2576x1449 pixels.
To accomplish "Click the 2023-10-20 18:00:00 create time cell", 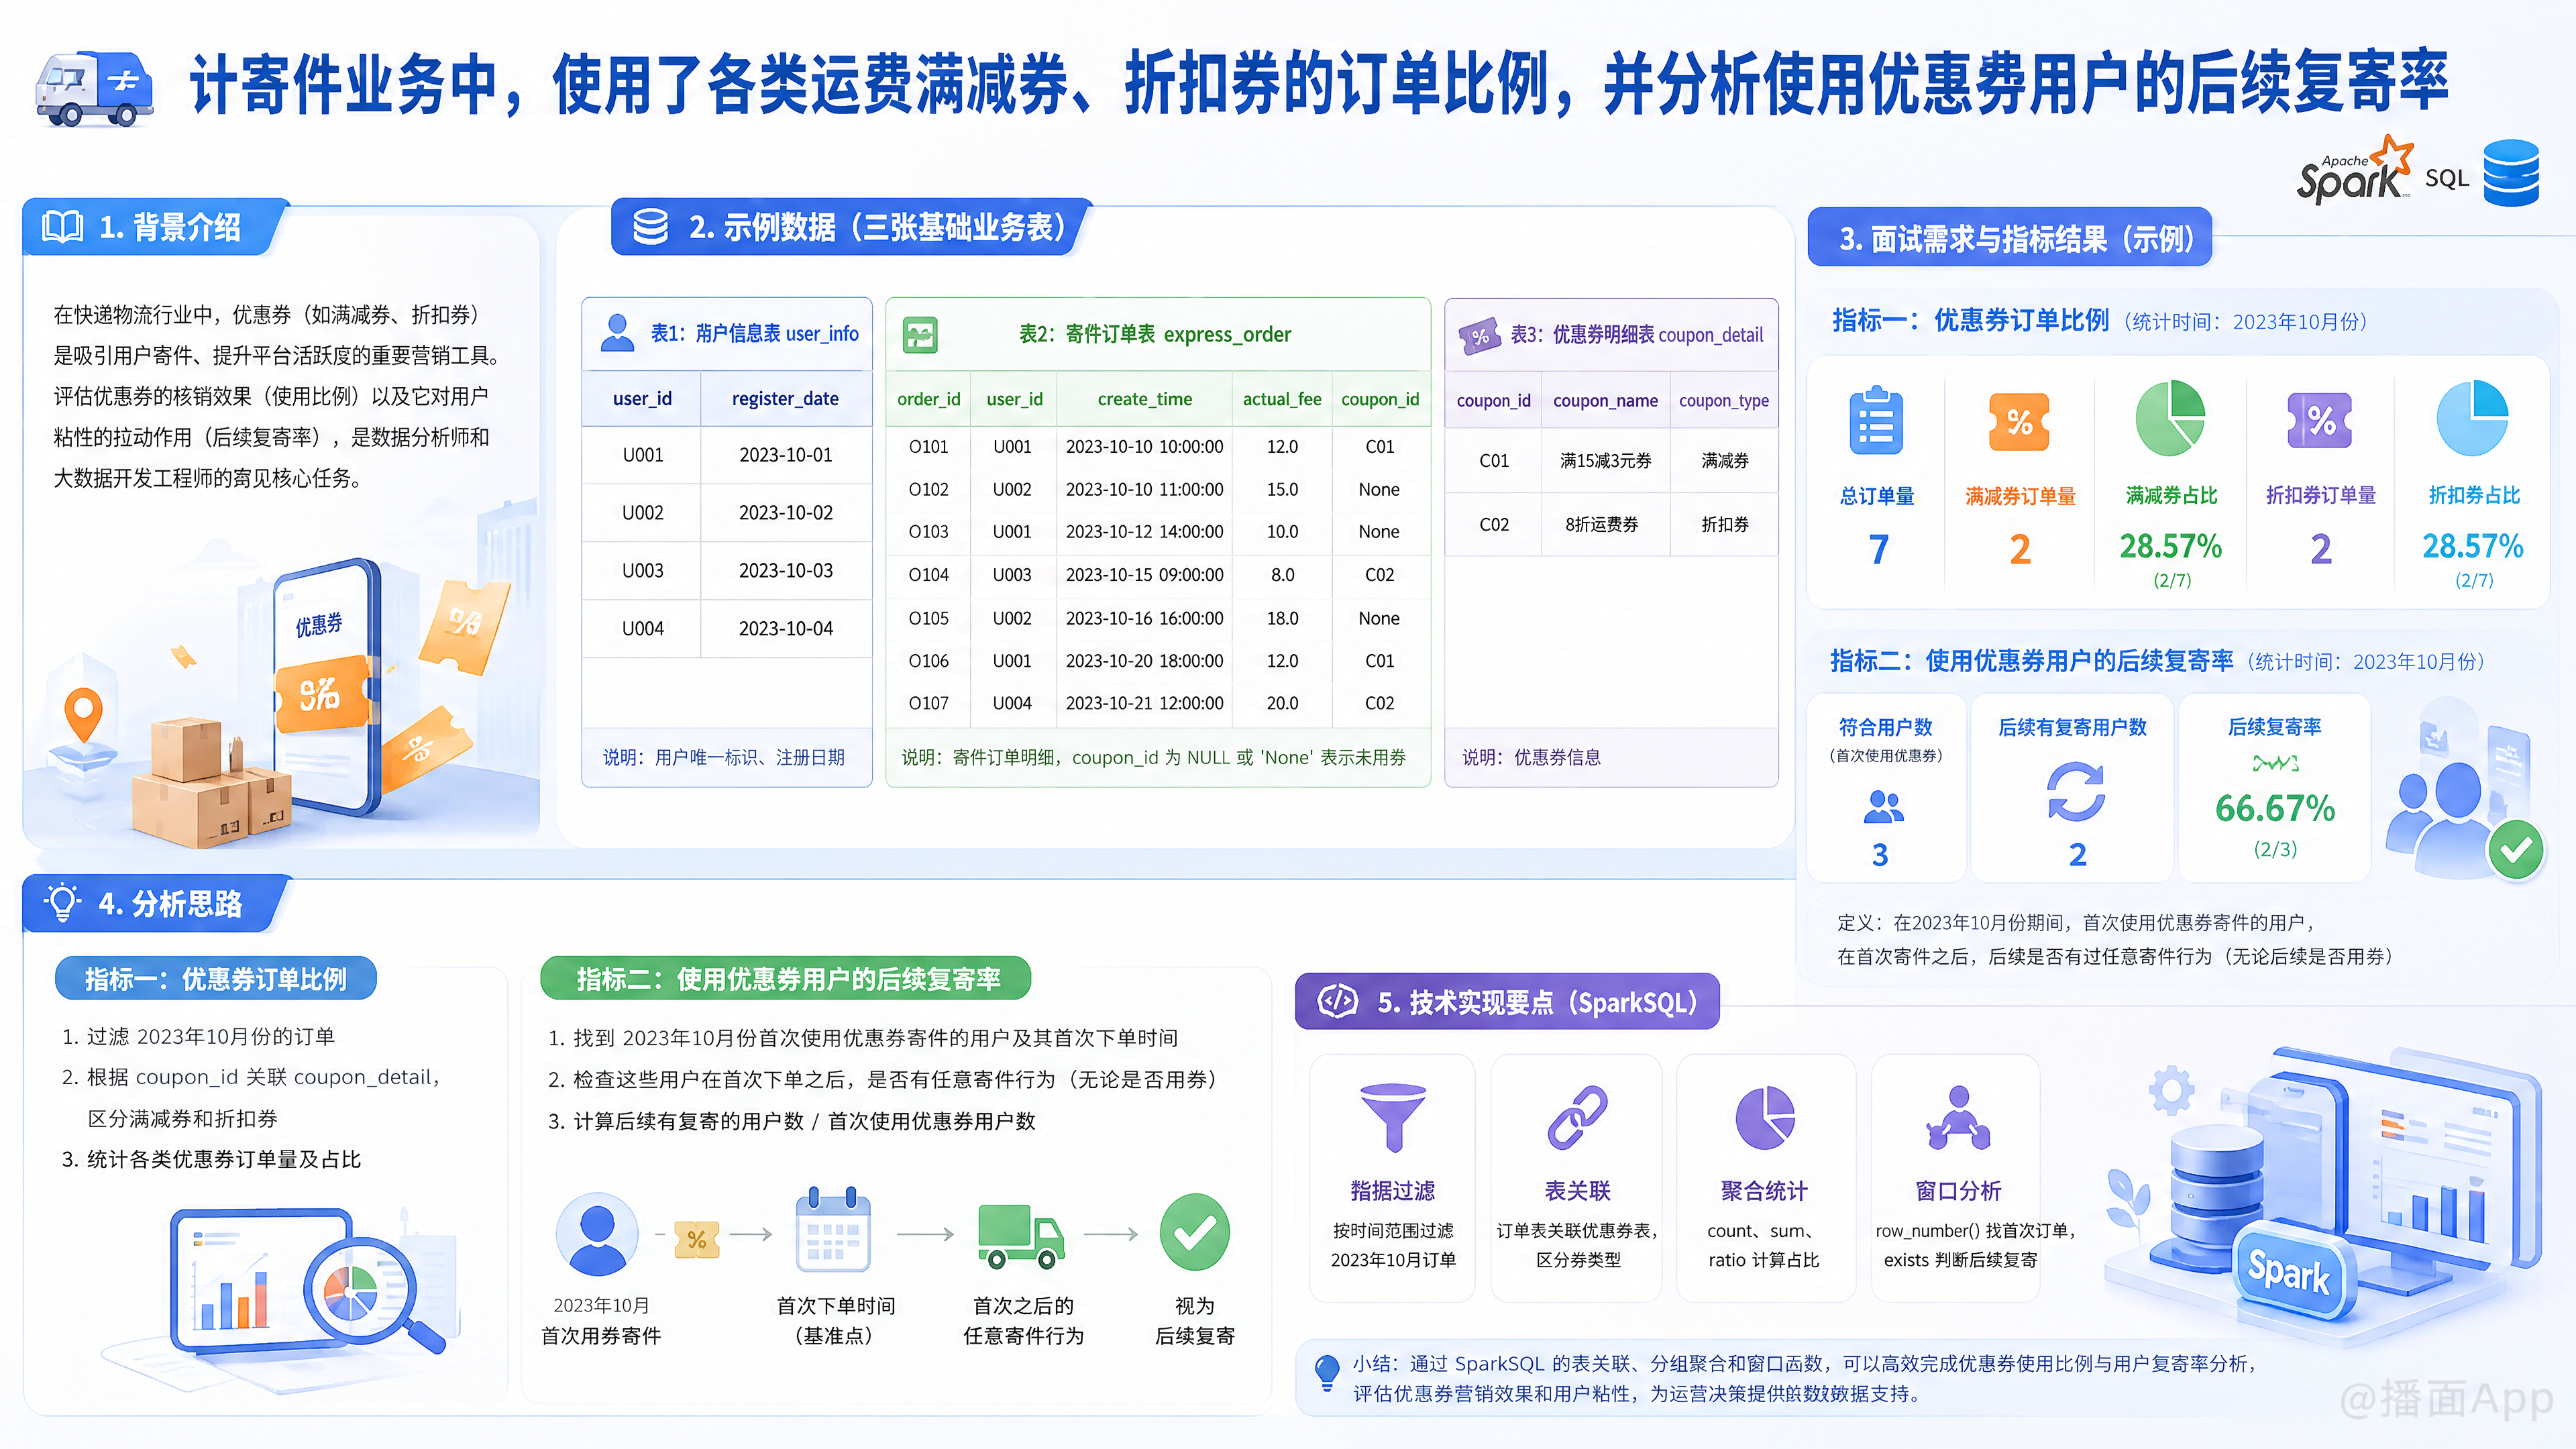I will click(x=1144, y=660).
